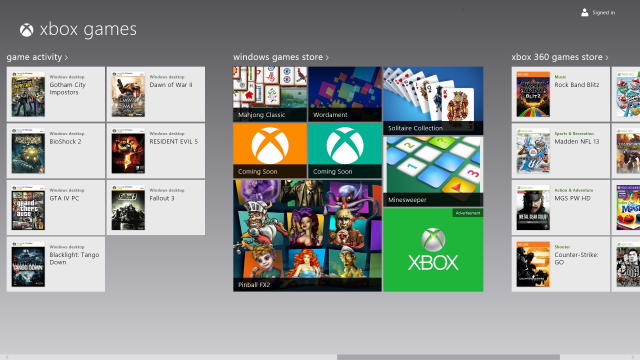The image size is (640, 360).
Task: Open the orange Coming Soon tile
Action: click(270, 151)
